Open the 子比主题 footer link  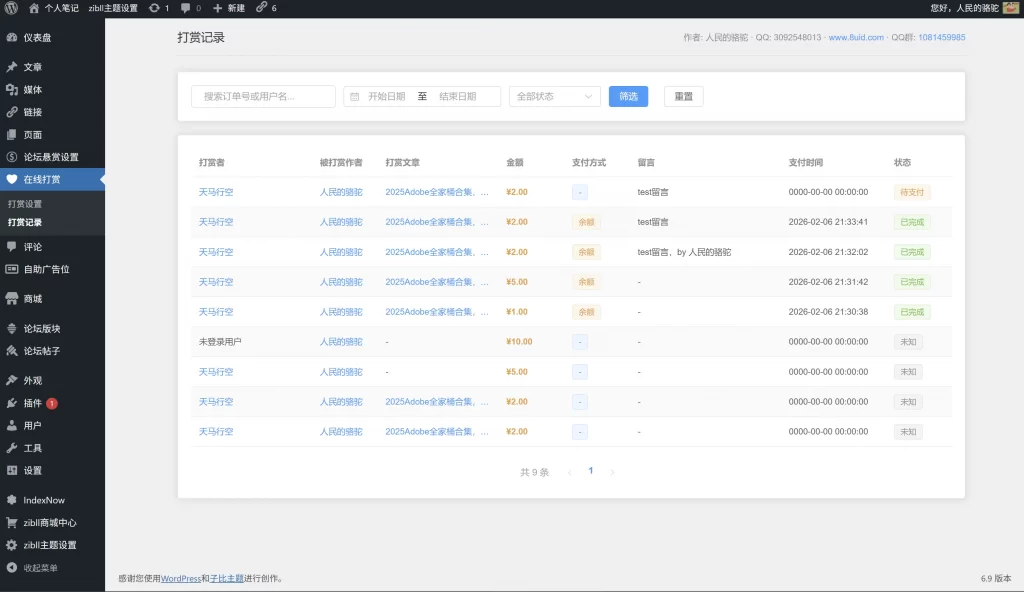coord(225,577)
